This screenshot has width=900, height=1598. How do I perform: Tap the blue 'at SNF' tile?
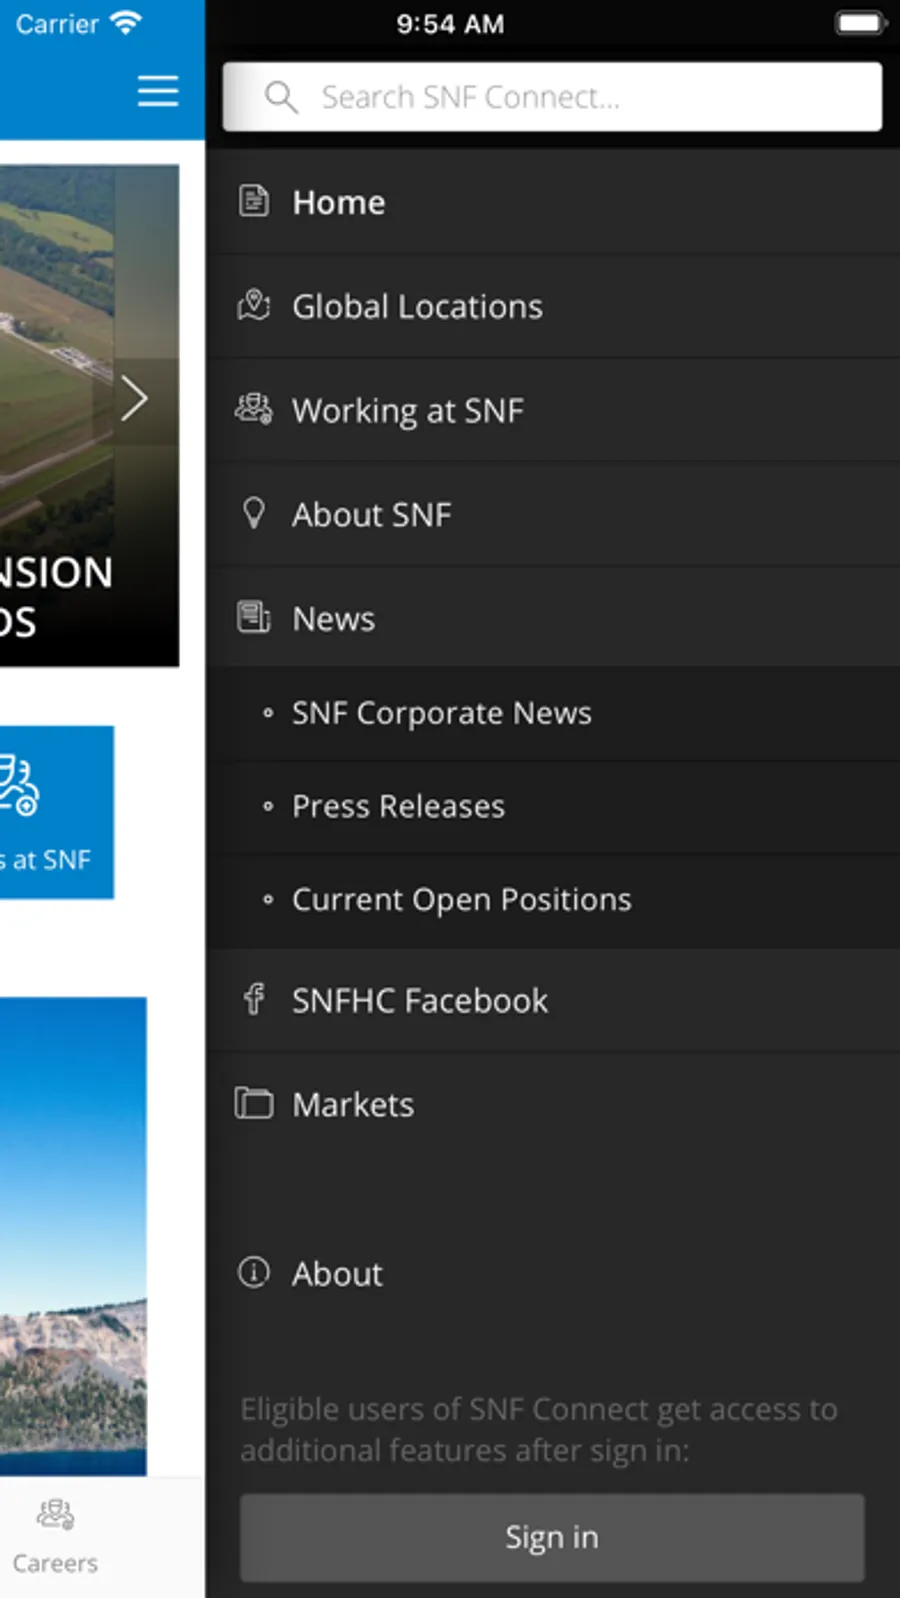[x=57, y=812]
